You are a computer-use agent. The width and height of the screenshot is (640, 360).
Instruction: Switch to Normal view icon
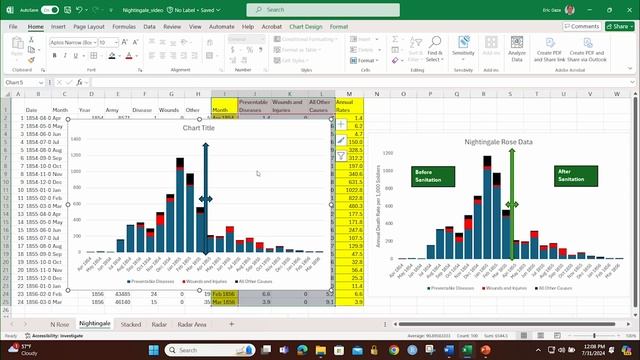point(524,336)
